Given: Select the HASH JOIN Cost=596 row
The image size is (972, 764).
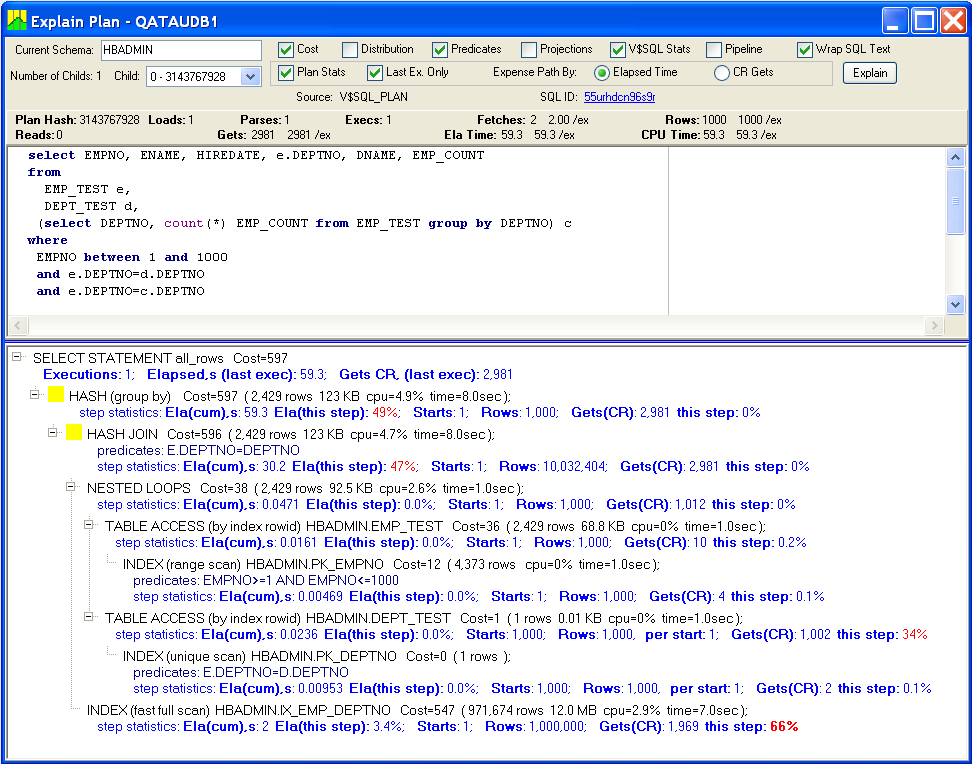Looking at the screenshot, I should (291, 433).
